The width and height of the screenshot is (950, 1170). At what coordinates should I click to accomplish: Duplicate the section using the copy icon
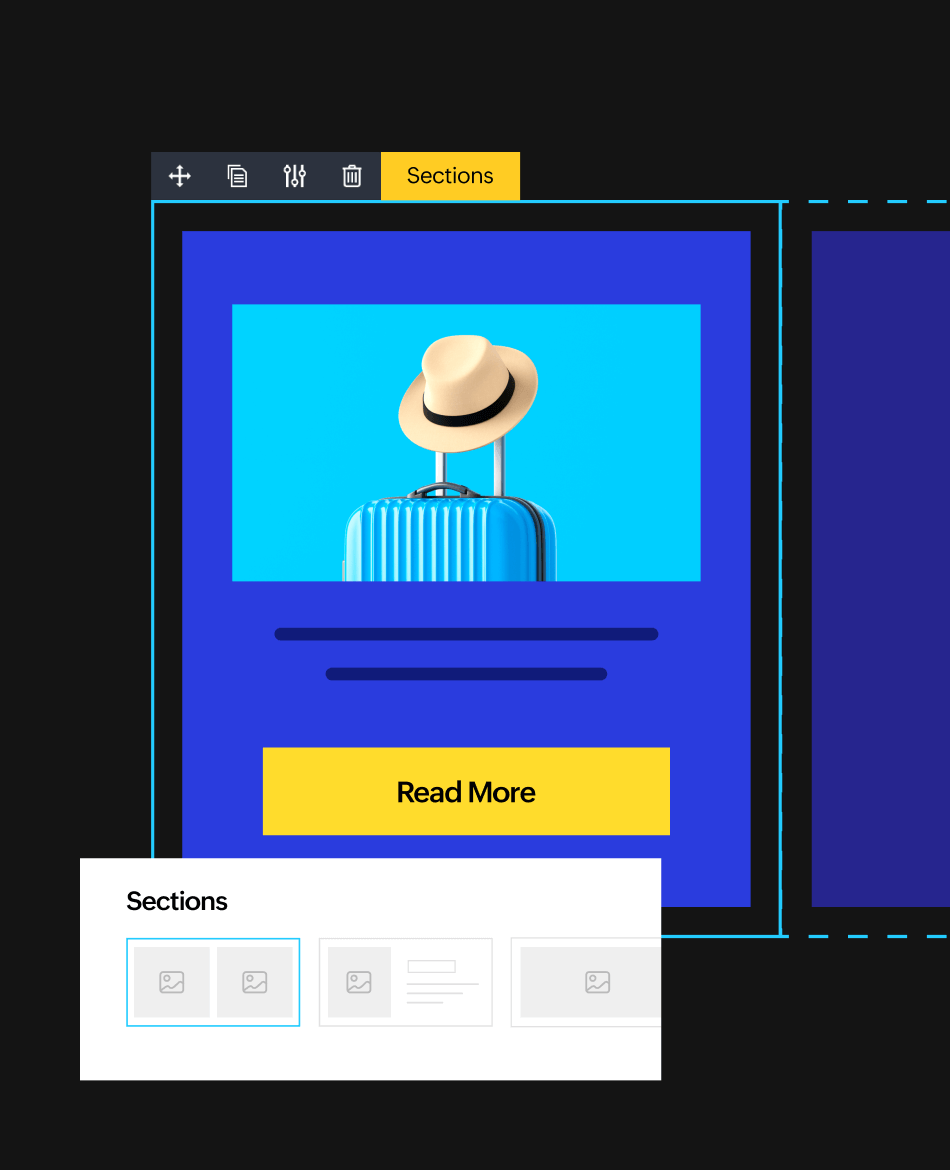[x=237, y=176]
